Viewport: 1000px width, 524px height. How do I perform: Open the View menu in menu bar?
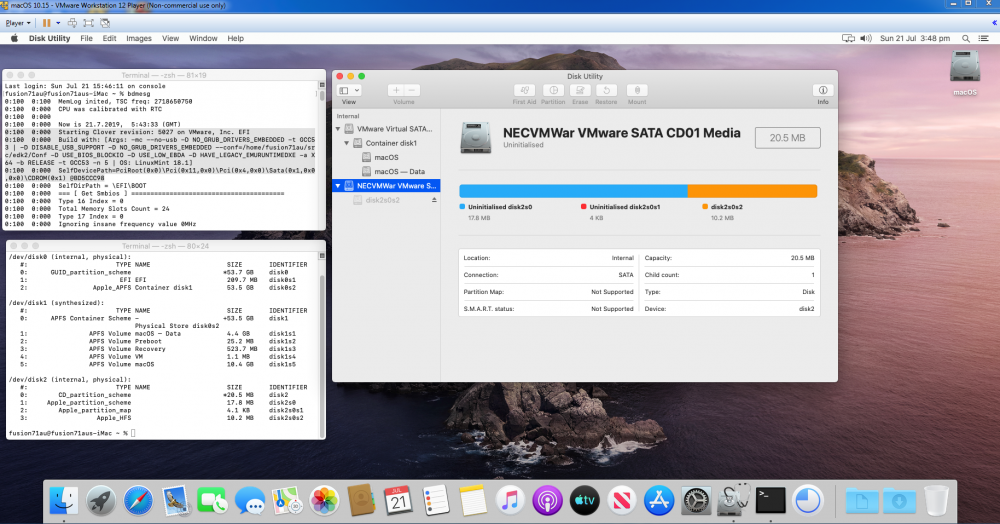(170, 38)
